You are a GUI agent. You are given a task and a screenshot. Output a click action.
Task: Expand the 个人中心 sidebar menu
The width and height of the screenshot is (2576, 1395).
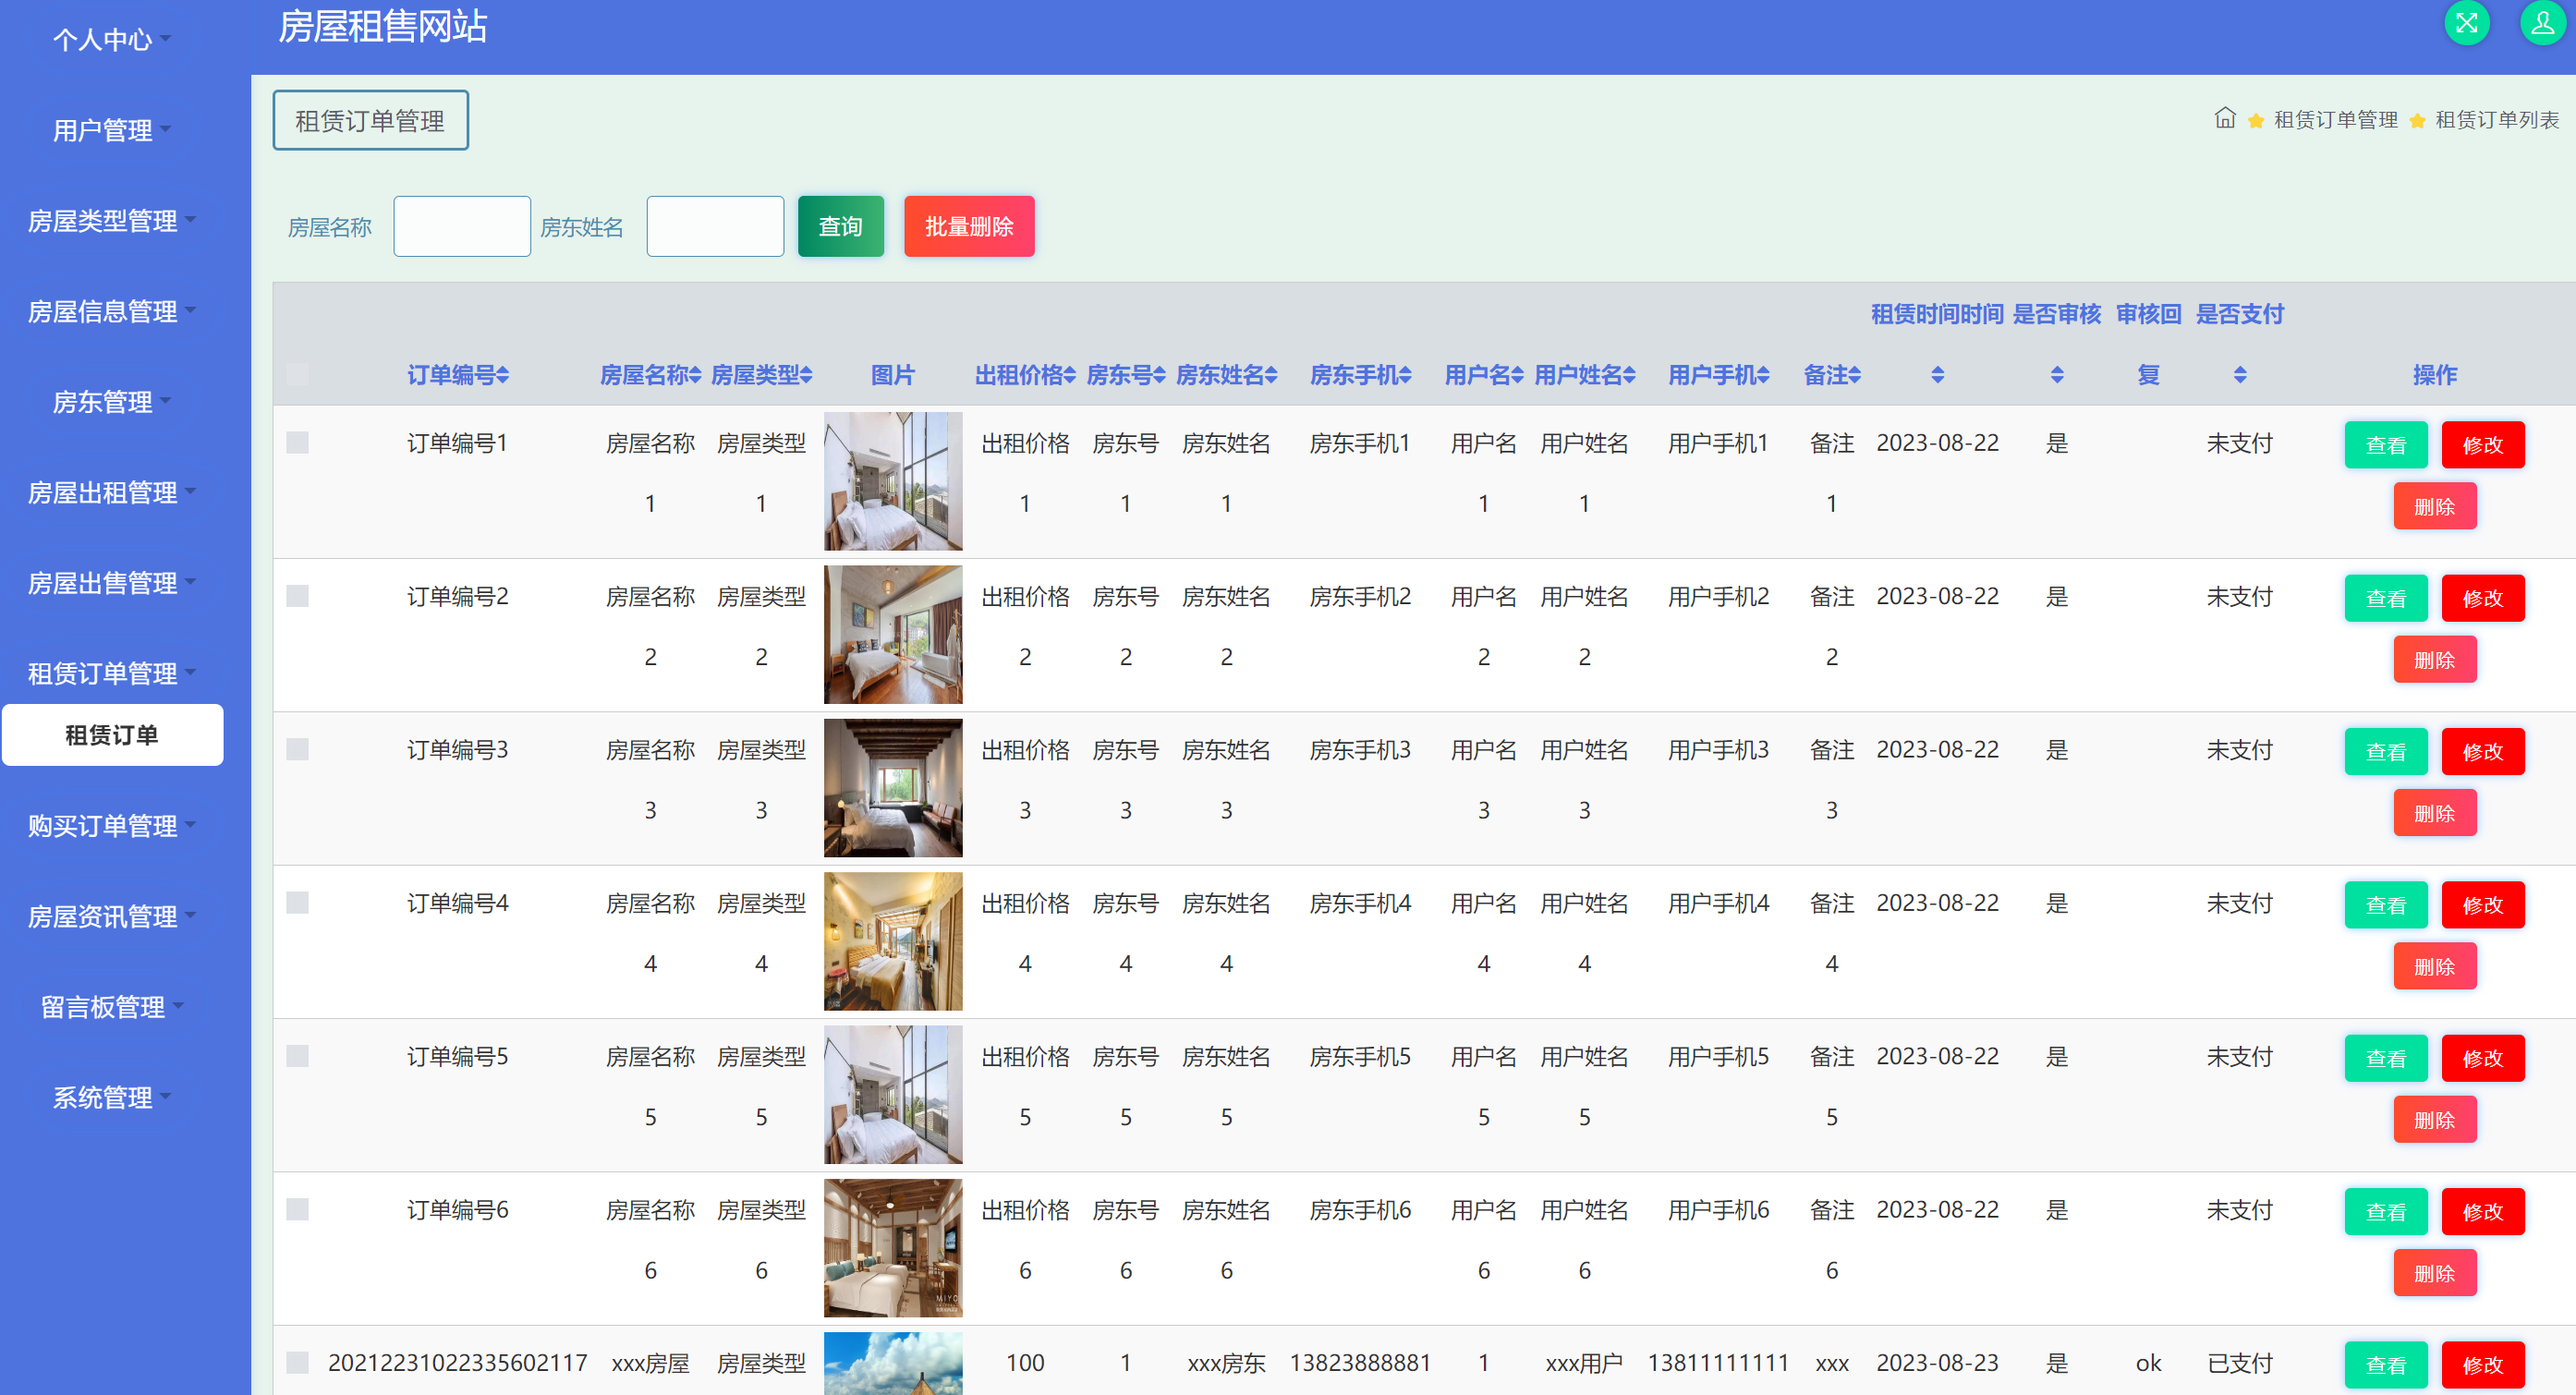click(111, 40)
